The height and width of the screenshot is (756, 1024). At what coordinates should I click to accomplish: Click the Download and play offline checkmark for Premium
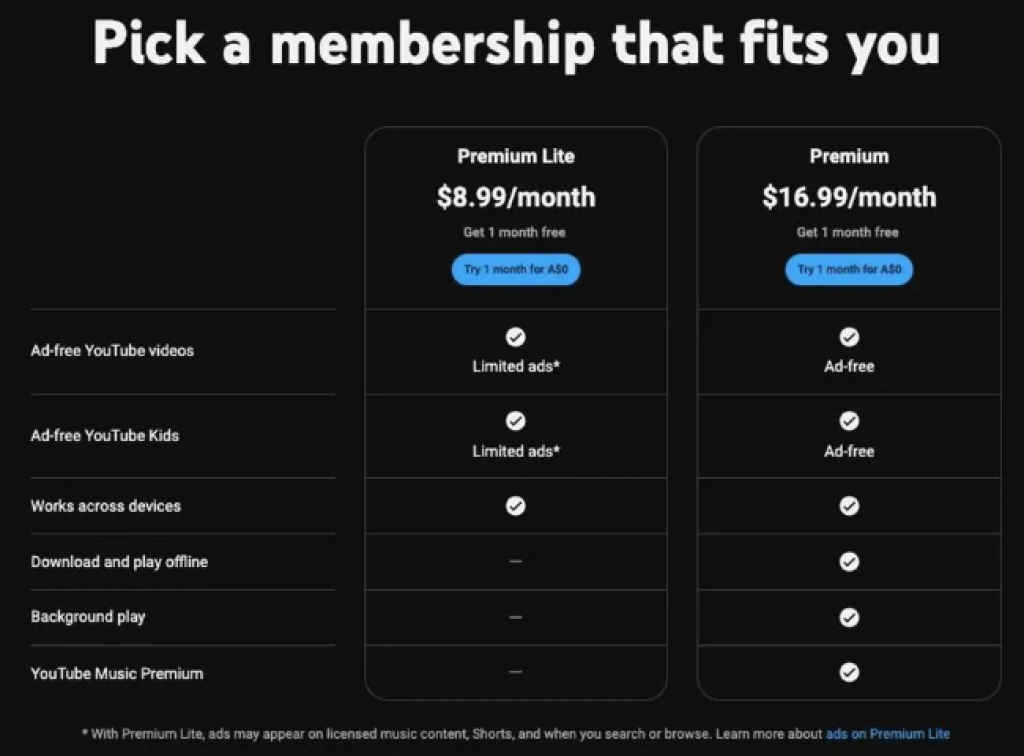click(849, 561)
